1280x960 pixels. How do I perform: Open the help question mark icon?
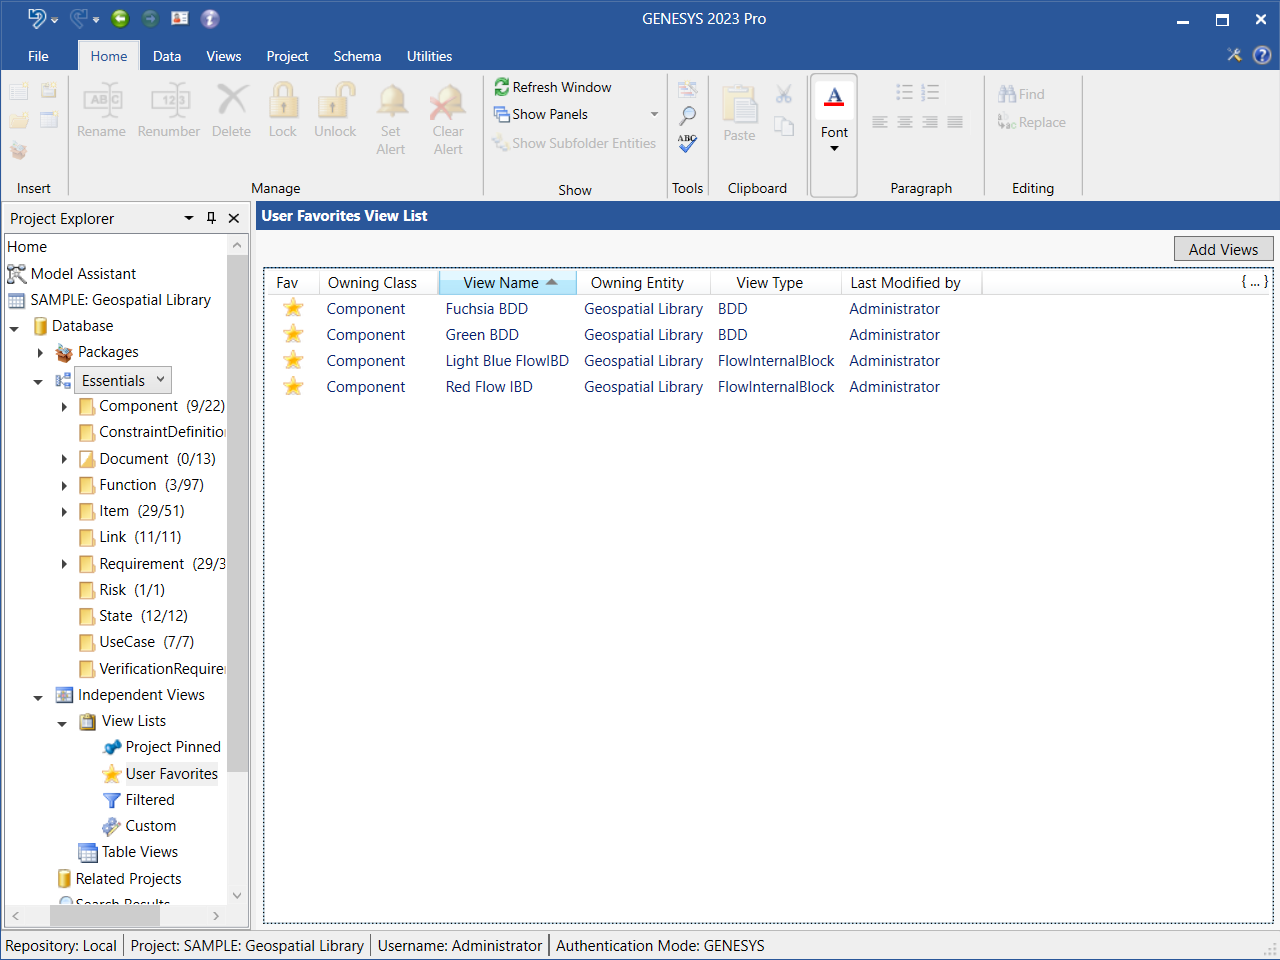tap(1262, 55)
